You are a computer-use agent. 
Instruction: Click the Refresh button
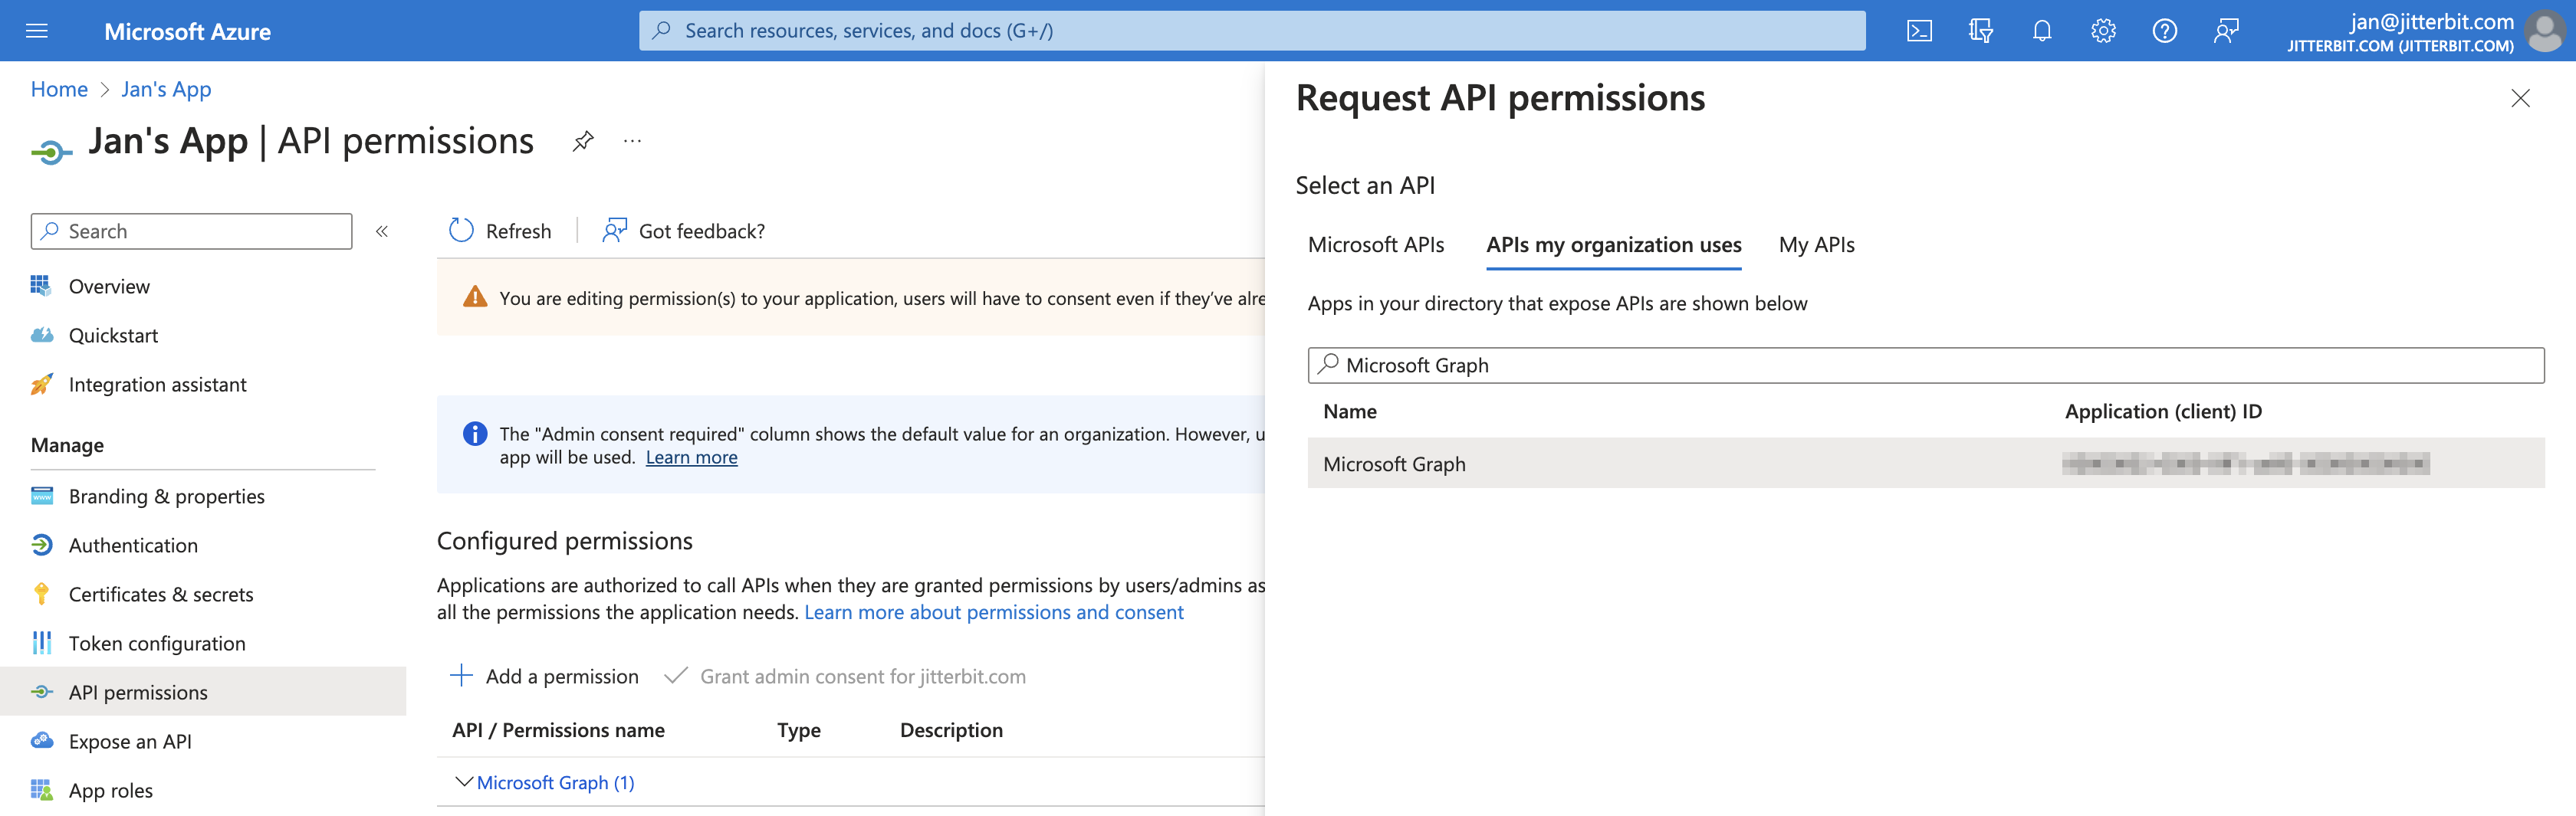point(501,231)
